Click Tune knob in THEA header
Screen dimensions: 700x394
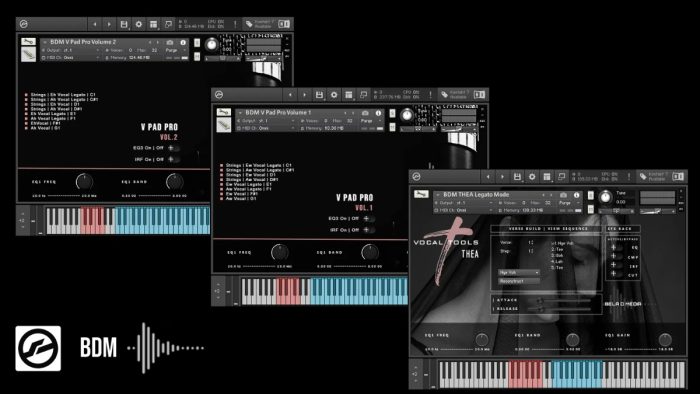coord(605,197)
